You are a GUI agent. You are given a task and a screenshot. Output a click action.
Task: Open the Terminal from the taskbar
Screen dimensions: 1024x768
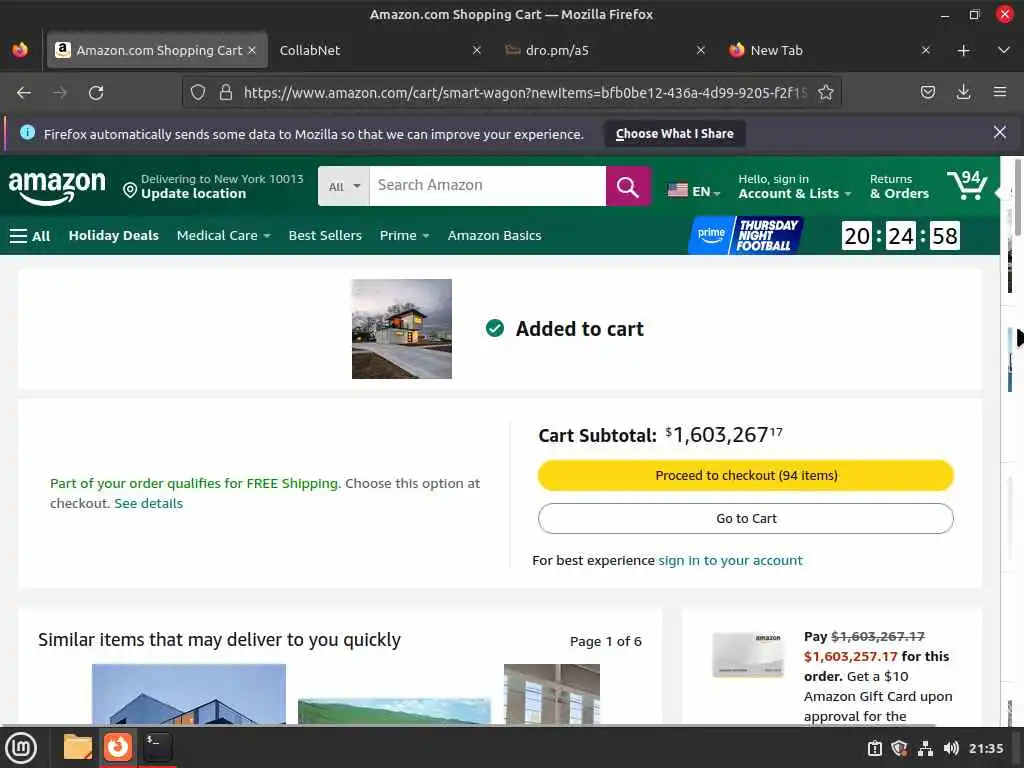157,746
